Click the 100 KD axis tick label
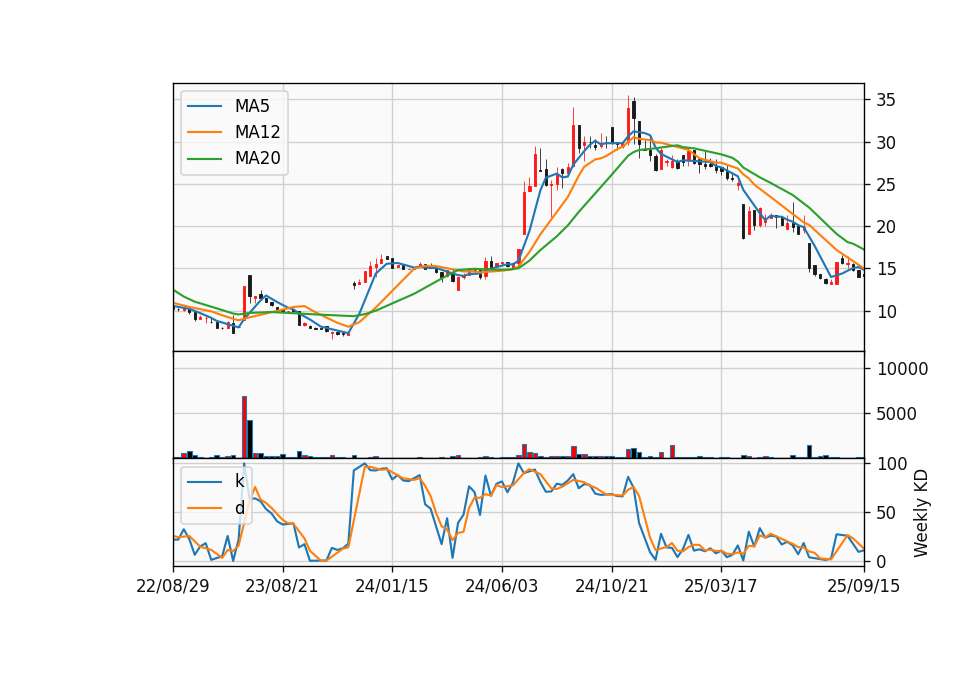The width and height of the screenshot is (960, 690). (892, 464)
